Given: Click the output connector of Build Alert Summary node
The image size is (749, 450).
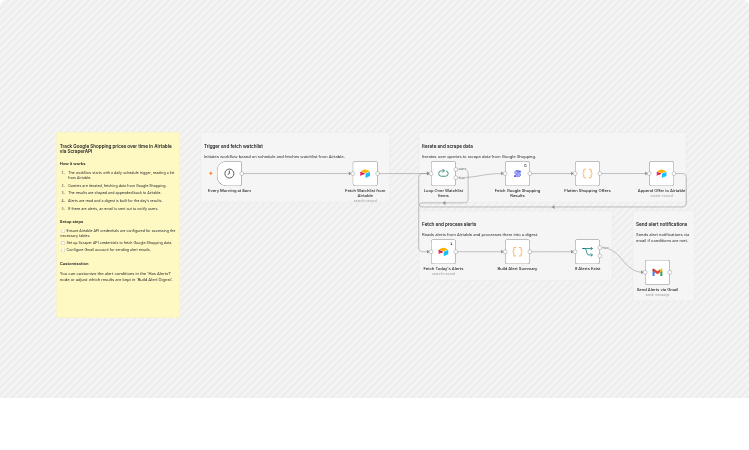Looking at the screenshot, I should click(530, 252).
